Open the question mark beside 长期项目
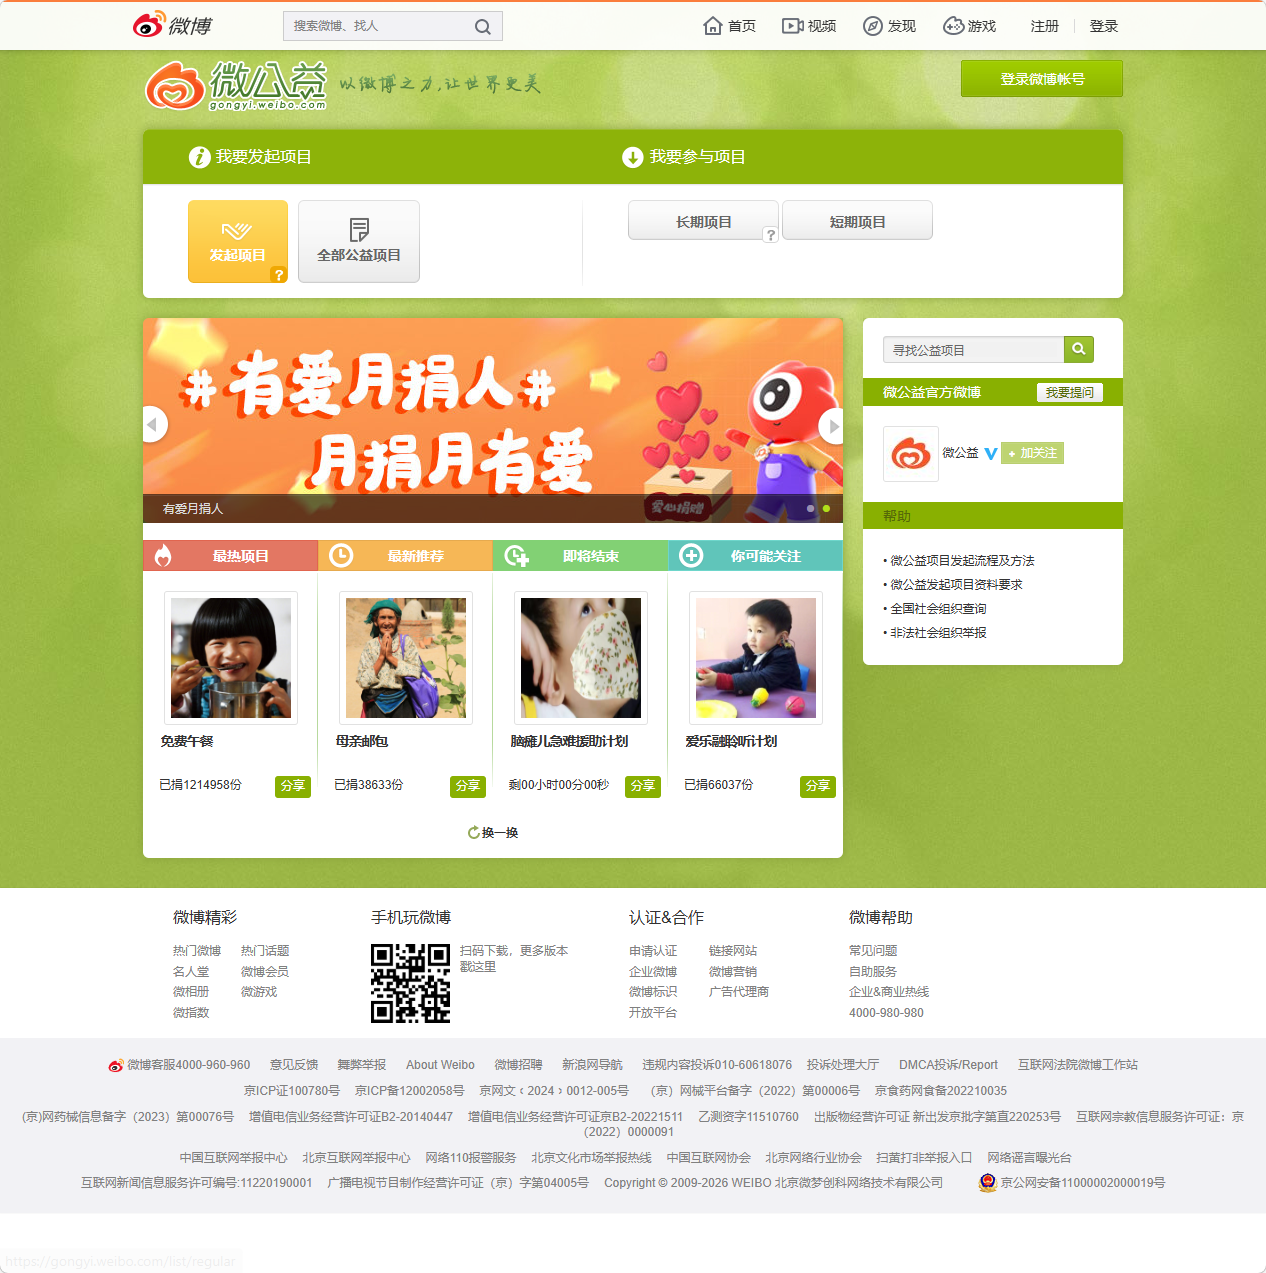The height and width of the screenshot is (1273, 1266). (770, 235)
